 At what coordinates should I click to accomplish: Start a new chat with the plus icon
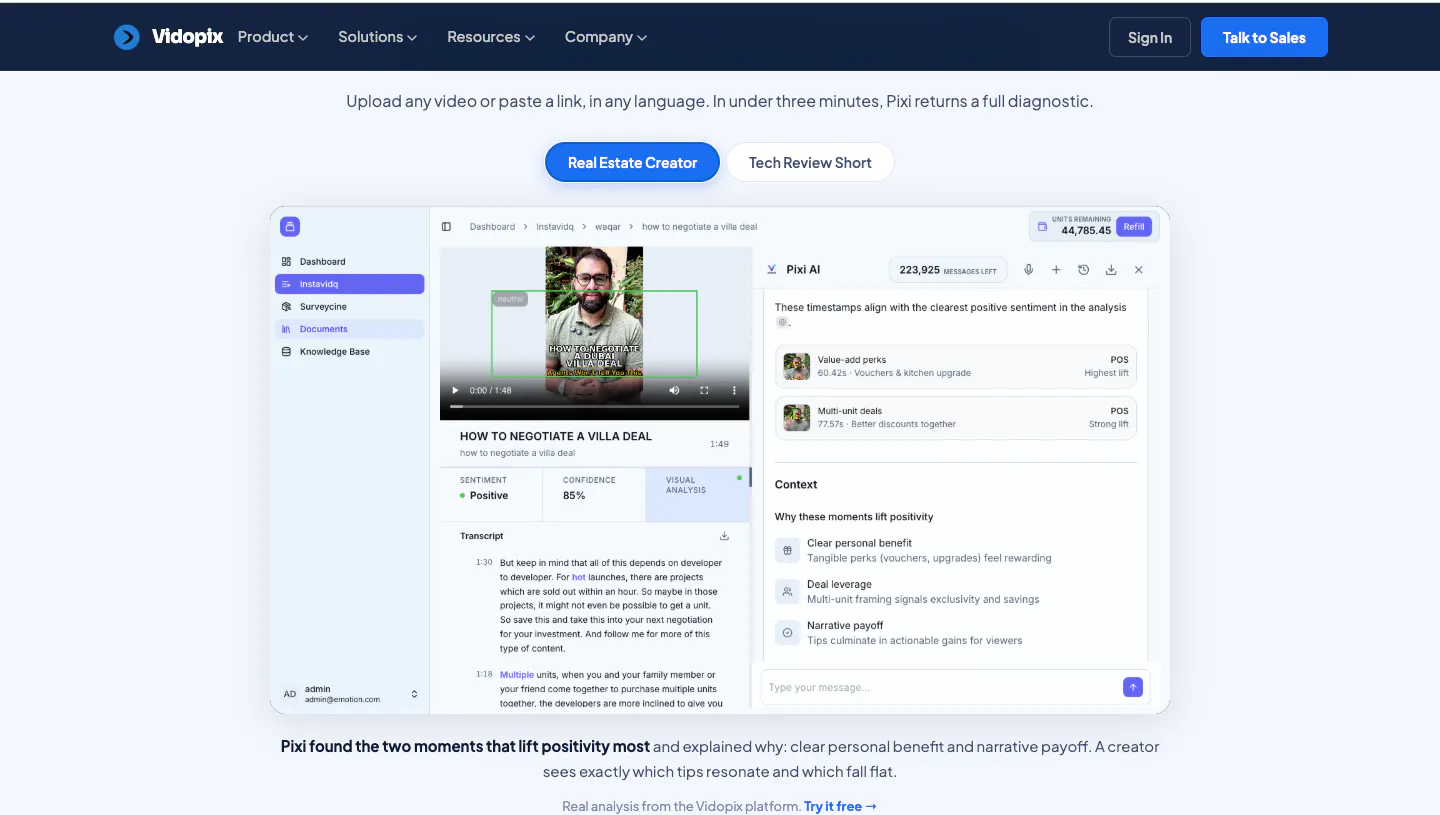coord(1056,270)
